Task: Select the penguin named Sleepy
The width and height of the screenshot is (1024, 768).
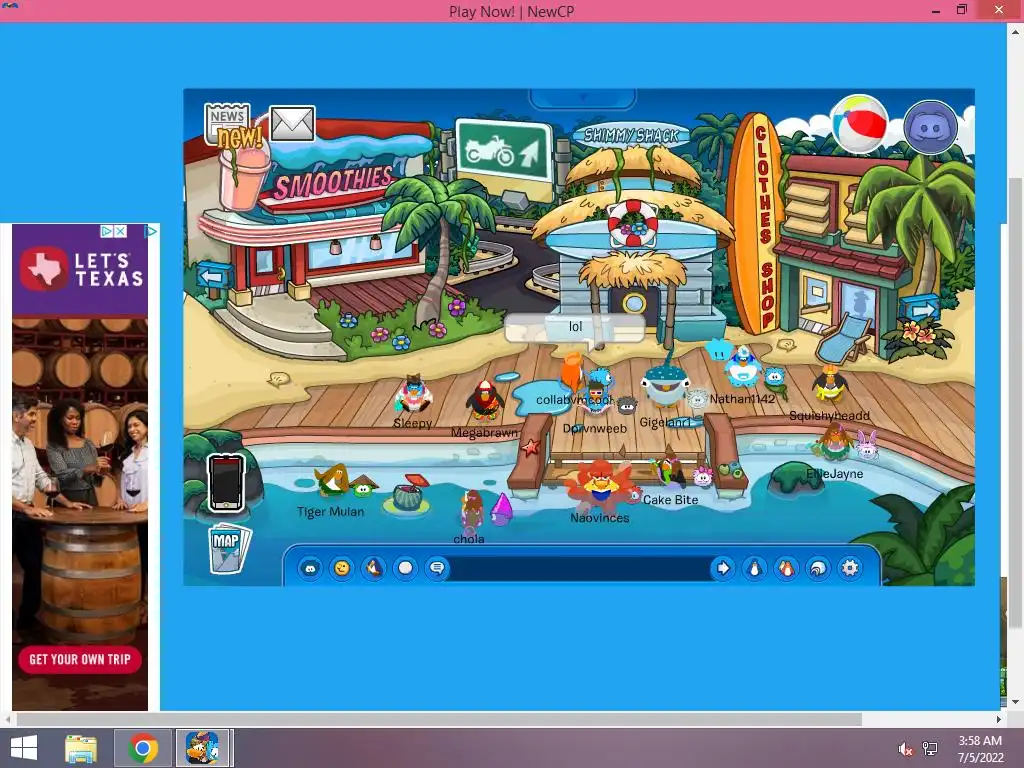Action: [x=413, y=396]
